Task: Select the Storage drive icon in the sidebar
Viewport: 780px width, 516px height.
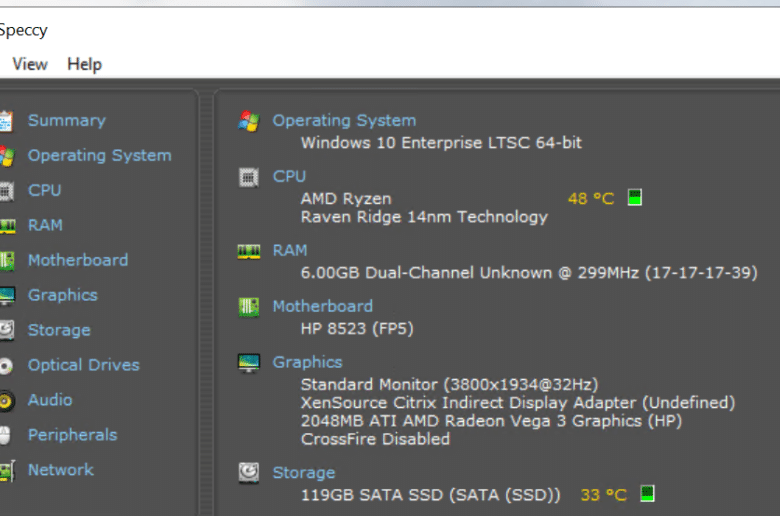Action: [6, 330]
